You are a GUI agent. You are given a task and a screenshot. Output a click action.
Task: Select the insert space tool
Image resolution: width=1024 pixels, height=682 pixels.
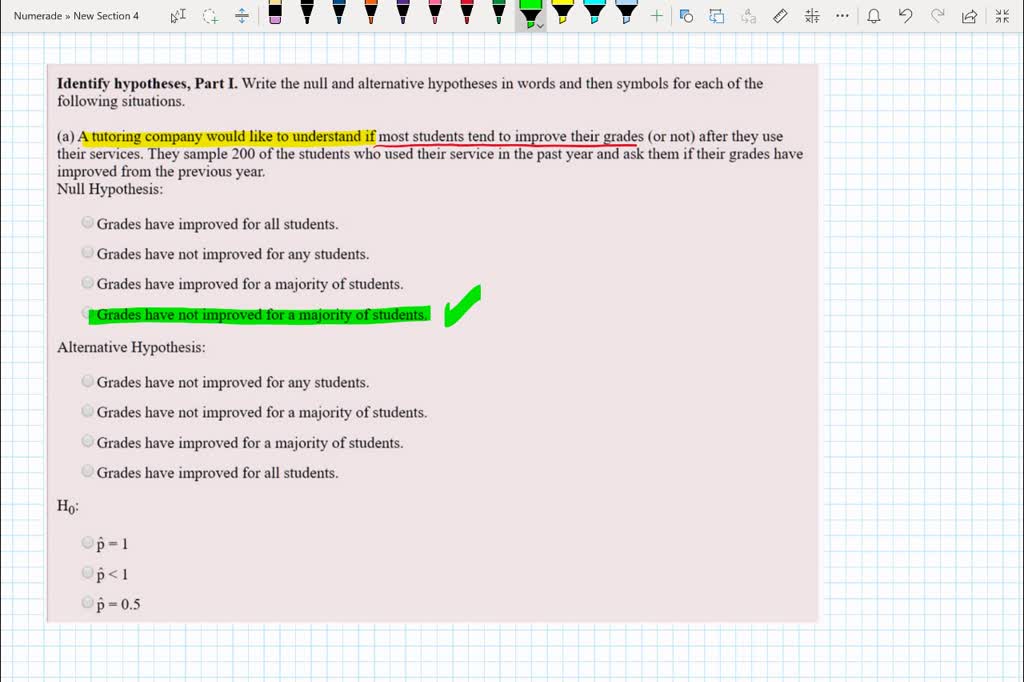[241, 15]
